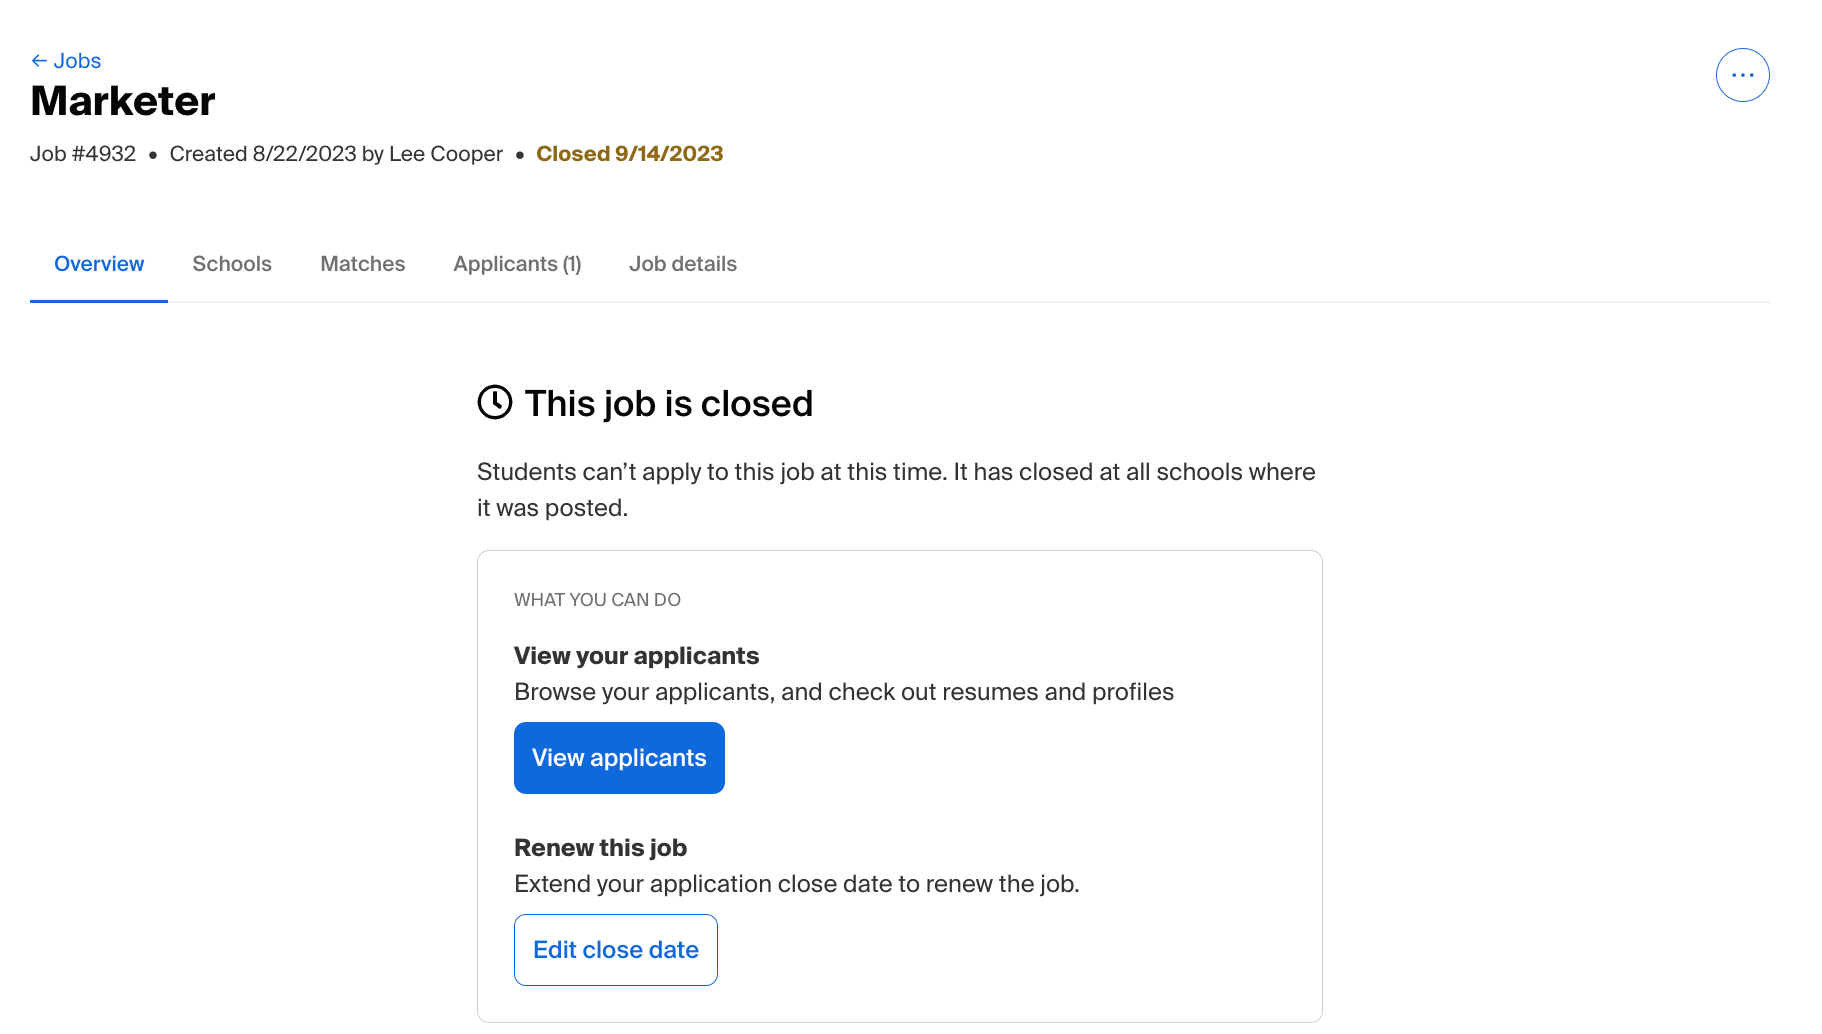Click the clock icon next to closed notice
The height and width of the screenshot is (1034, 1822).
[x=495, y=403]
